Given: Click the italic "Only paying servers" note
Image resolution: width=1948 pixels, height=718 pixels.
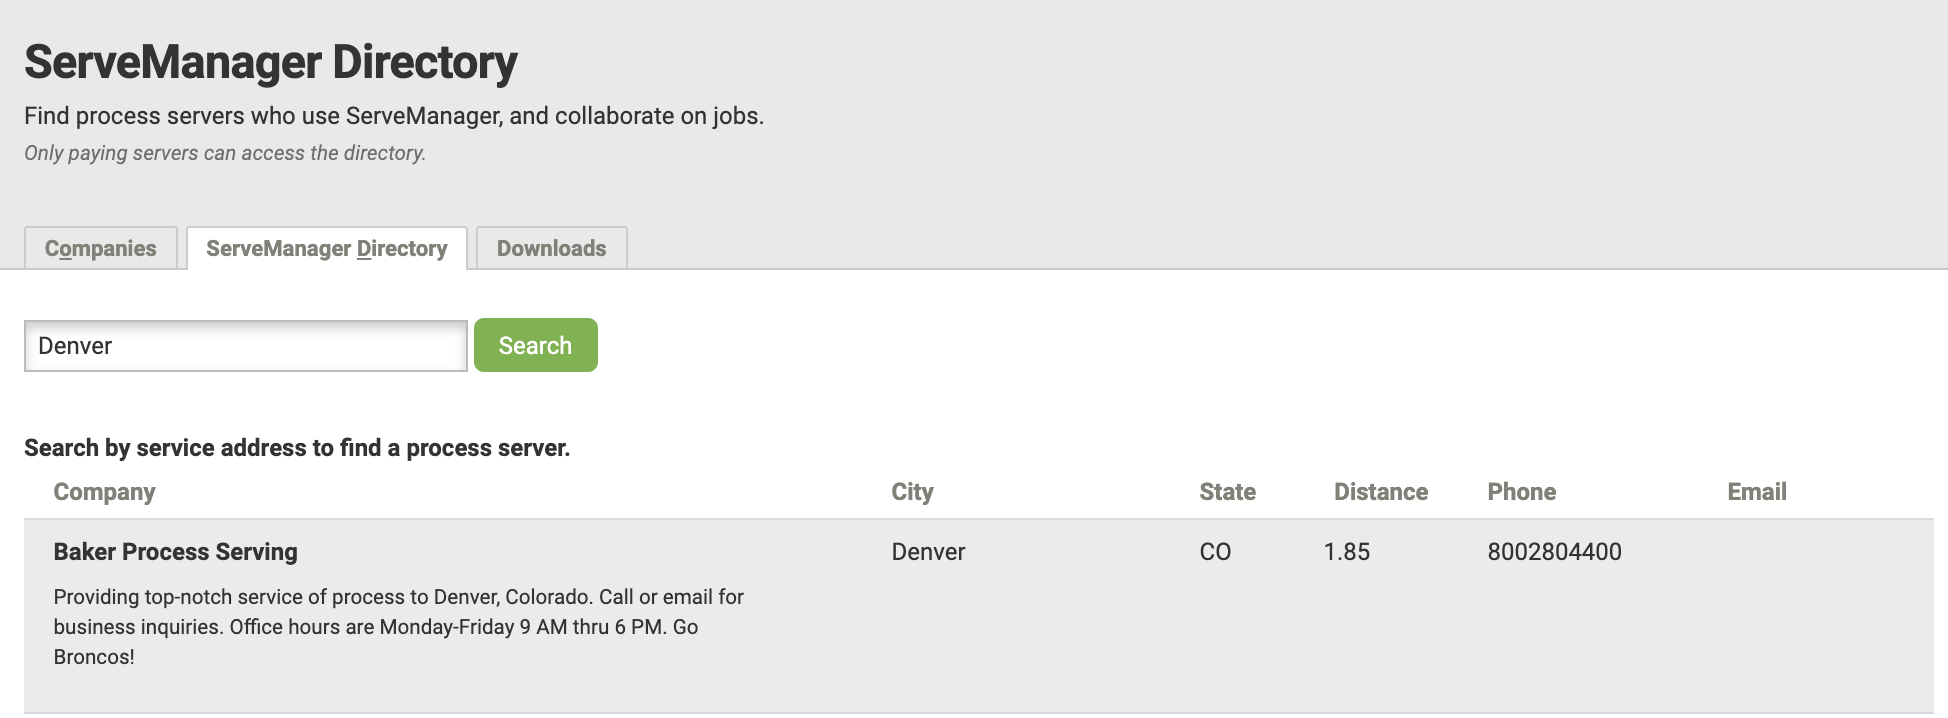Looking at the screenshot, I should [x=225, y=153].
